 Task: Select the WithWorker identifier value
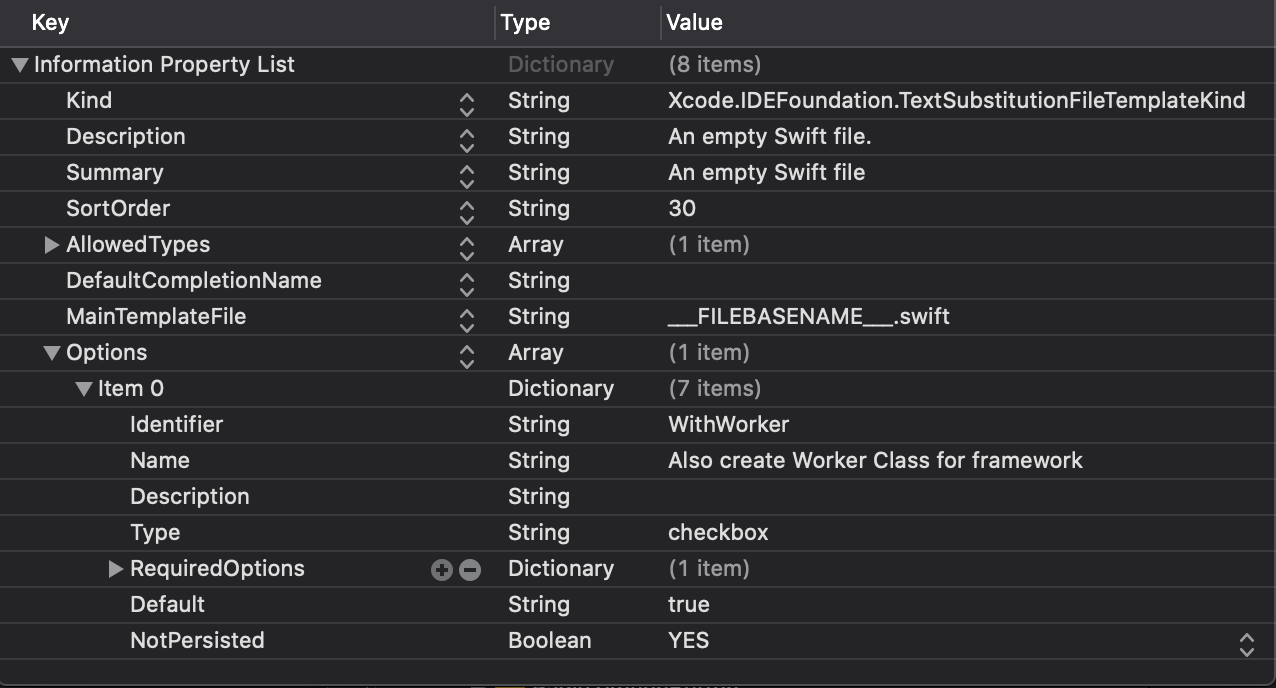pyautogui.click(x=728, y=425)
